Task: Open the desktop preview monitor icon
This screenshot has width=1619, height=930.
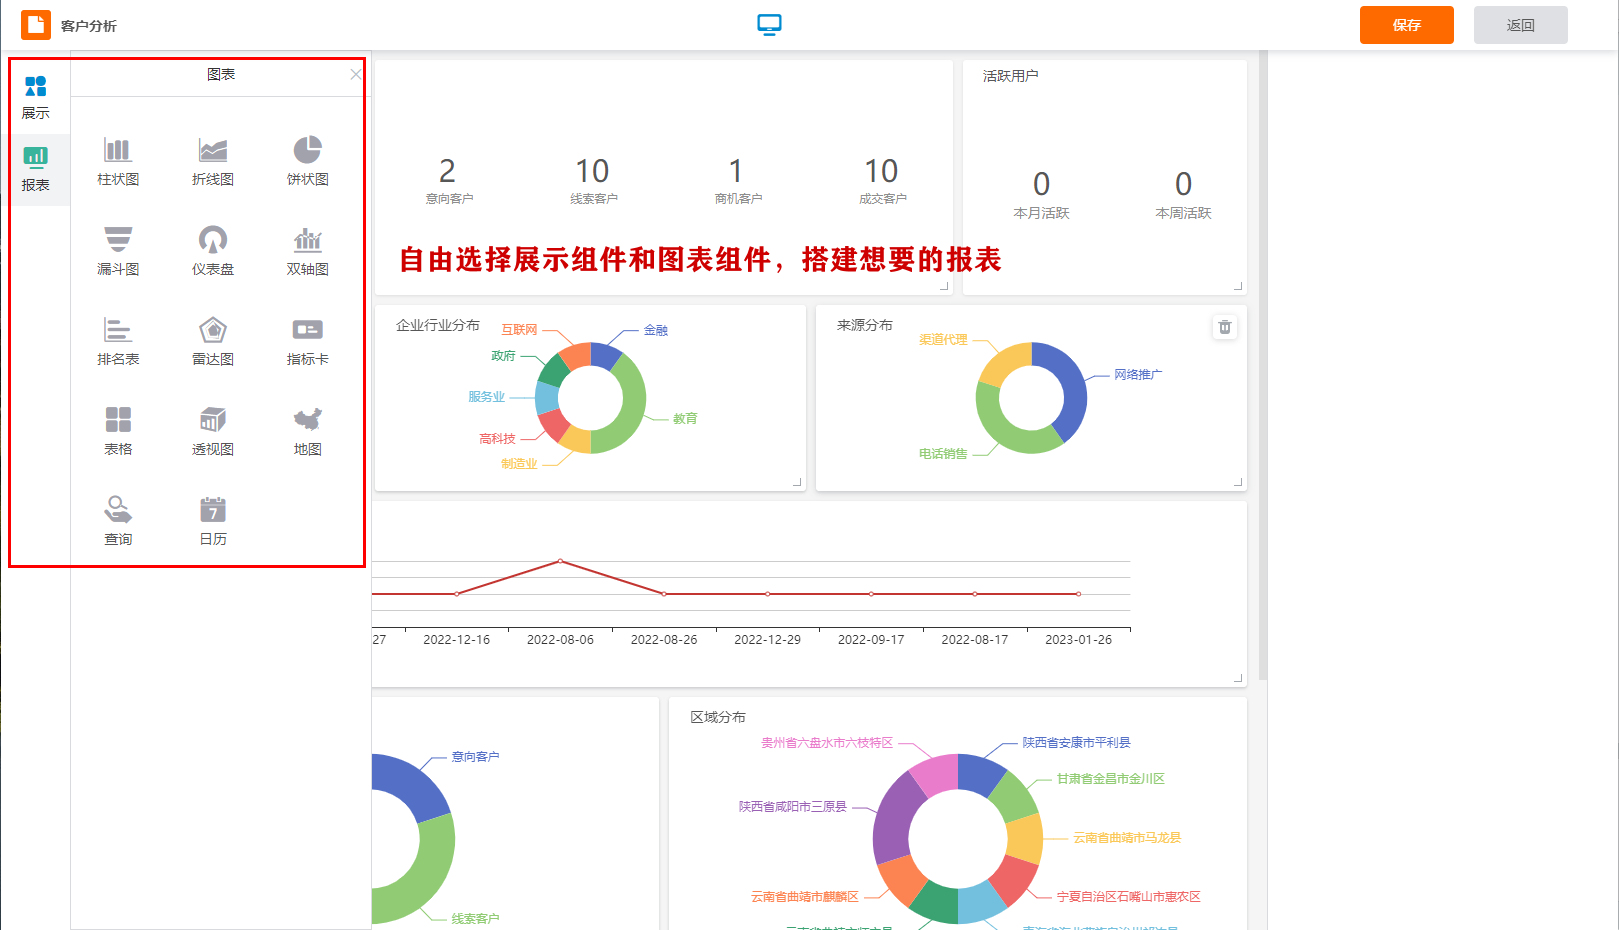Action: point(769,23)
